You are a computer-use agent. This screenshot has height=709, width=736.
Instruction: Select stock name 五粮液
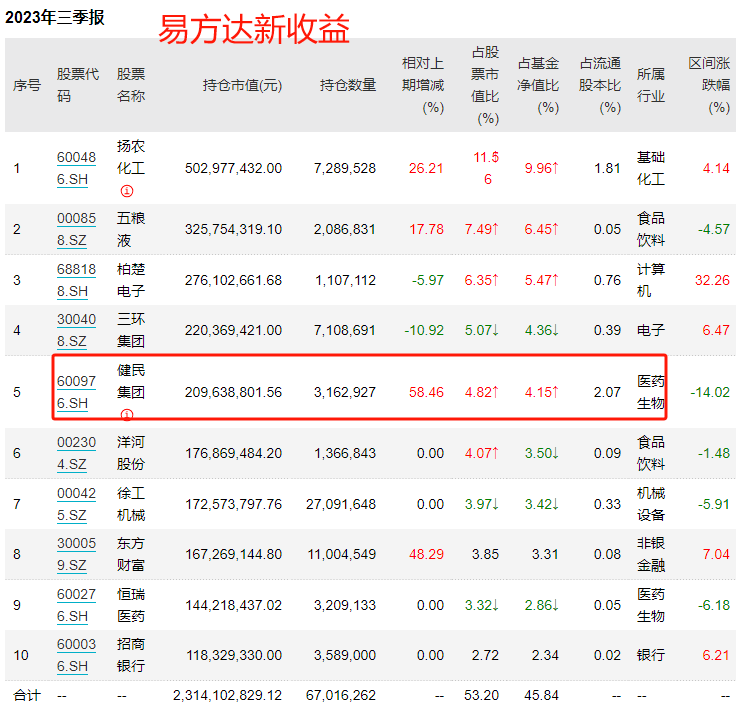coord(130,230)
